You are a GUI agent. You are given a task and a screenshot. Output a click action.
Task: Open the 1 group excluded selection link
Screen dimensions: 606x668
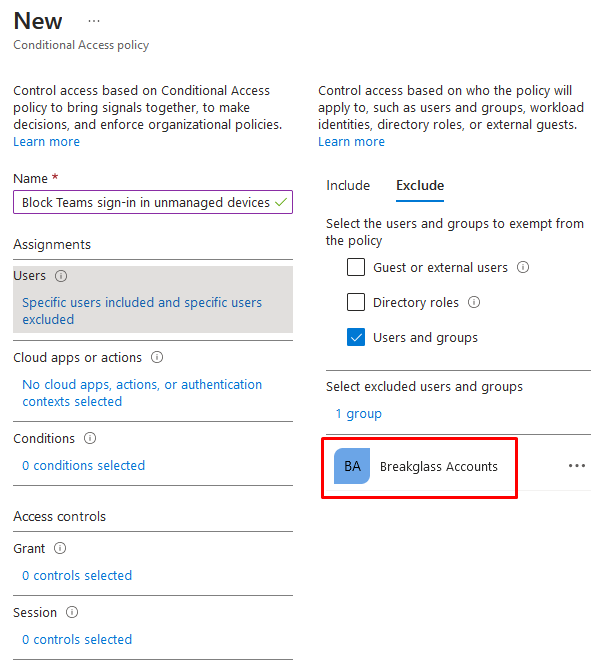(x=358, y=413)
